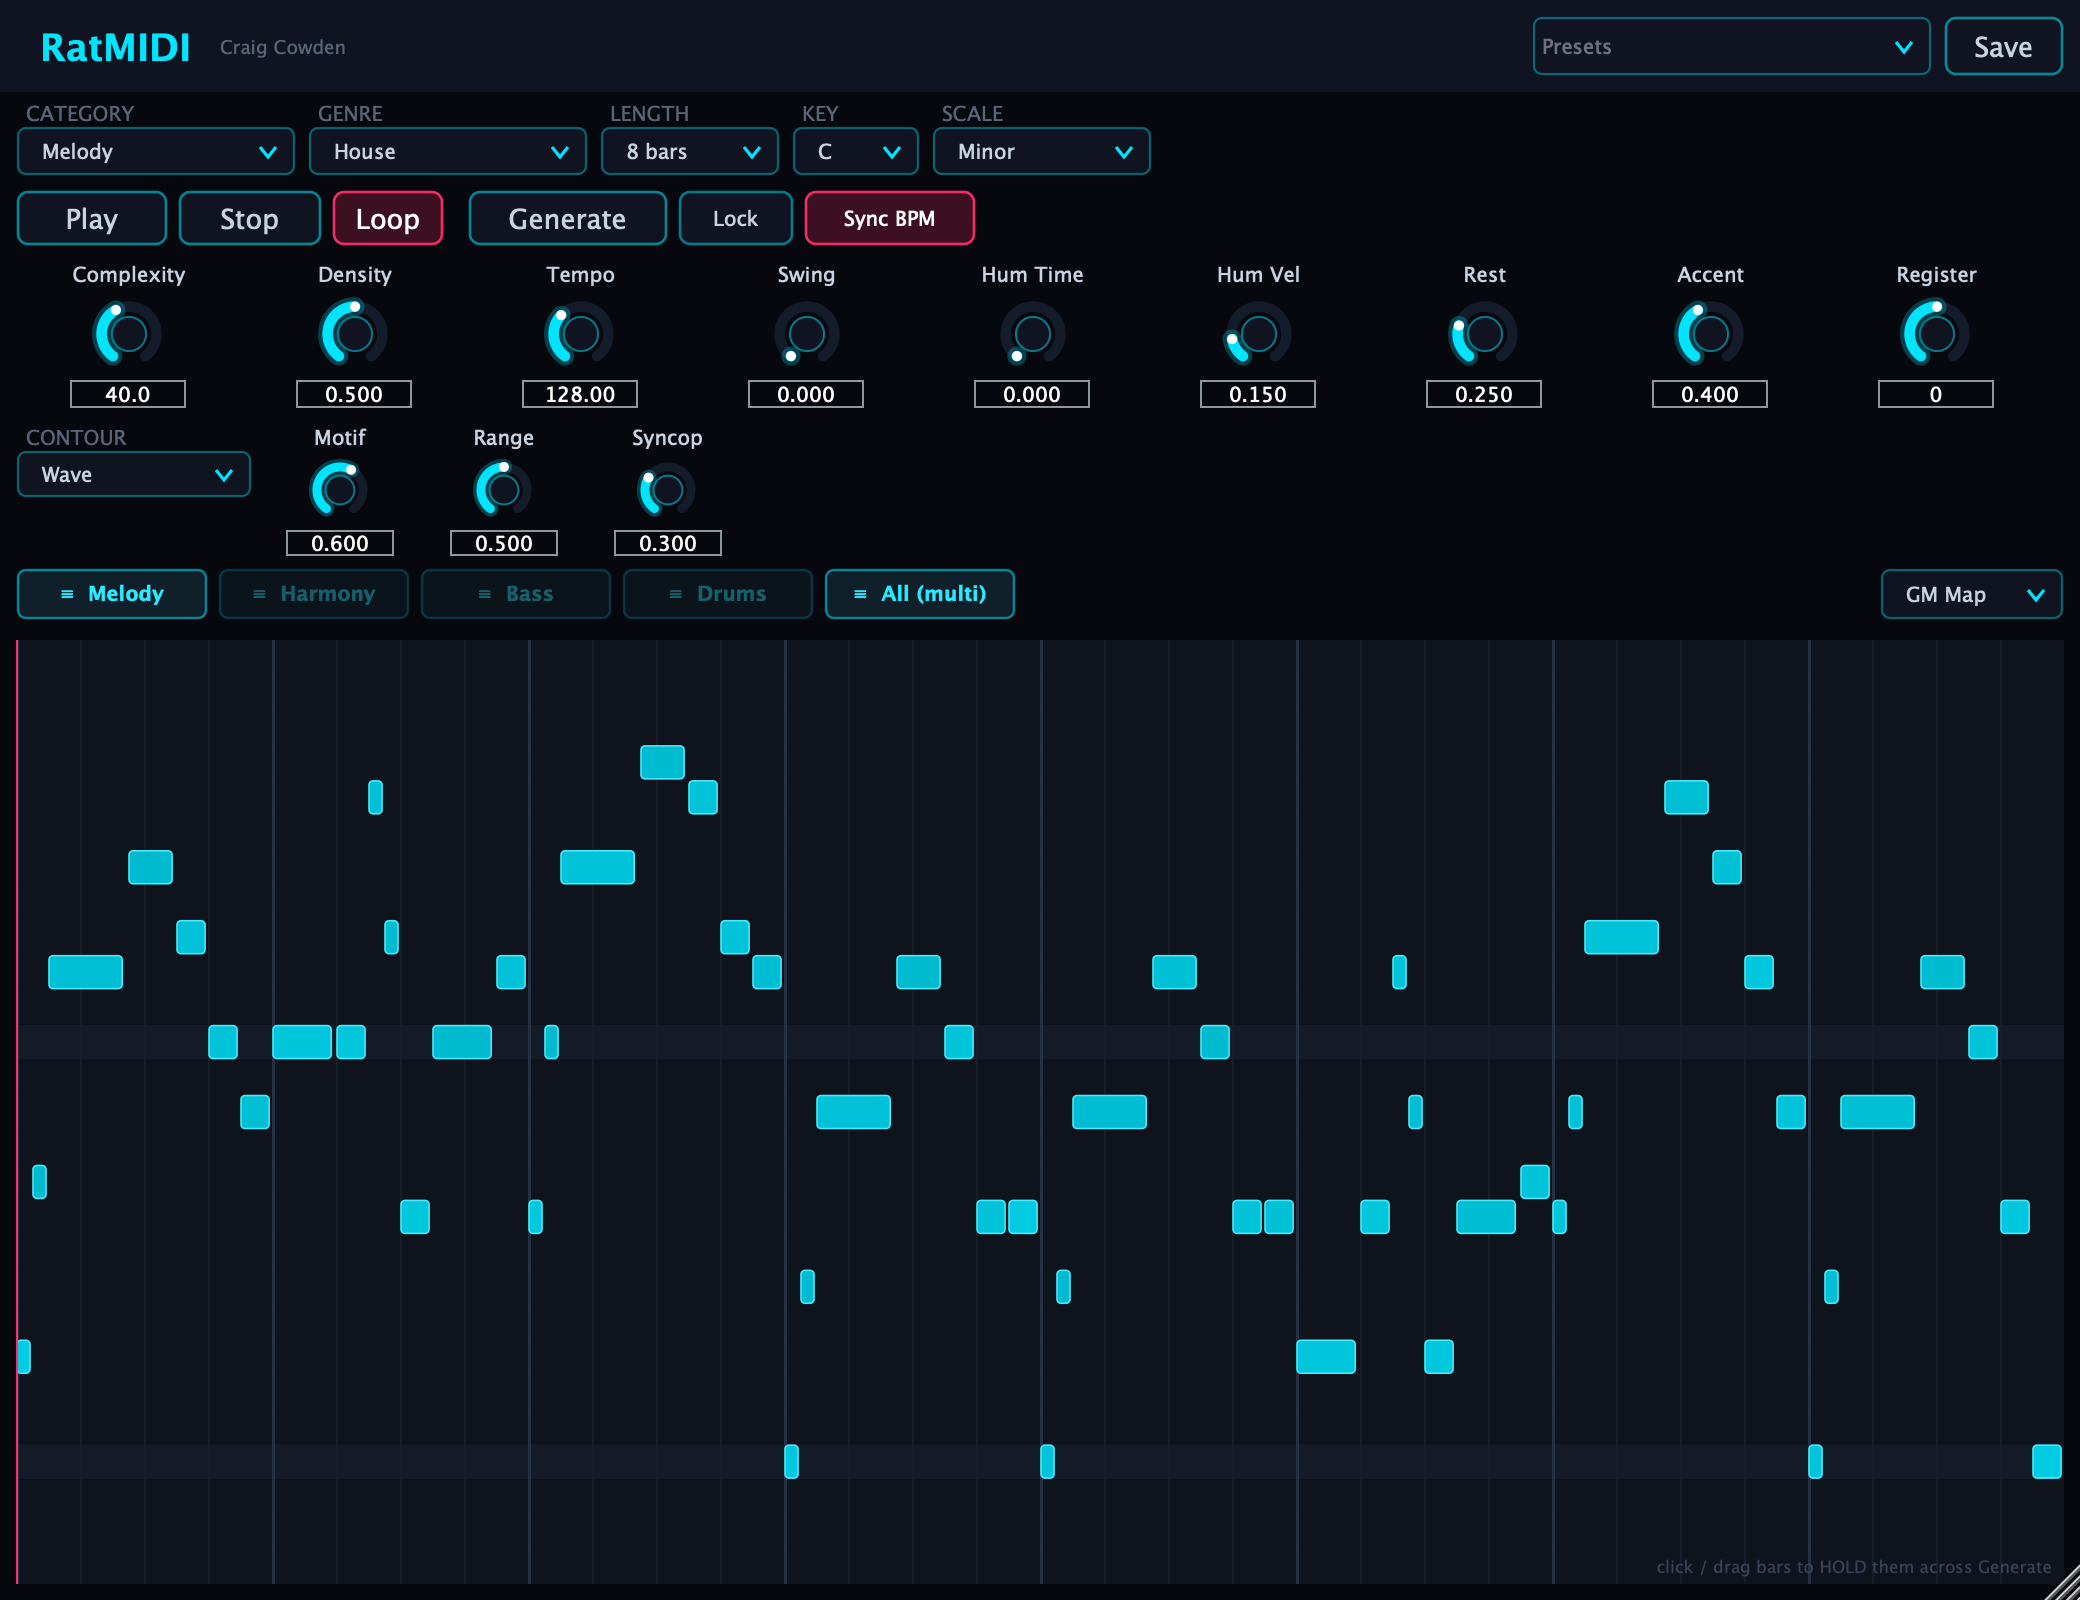
Task: Switch to the Bass track tab
Action: point(516,594)
